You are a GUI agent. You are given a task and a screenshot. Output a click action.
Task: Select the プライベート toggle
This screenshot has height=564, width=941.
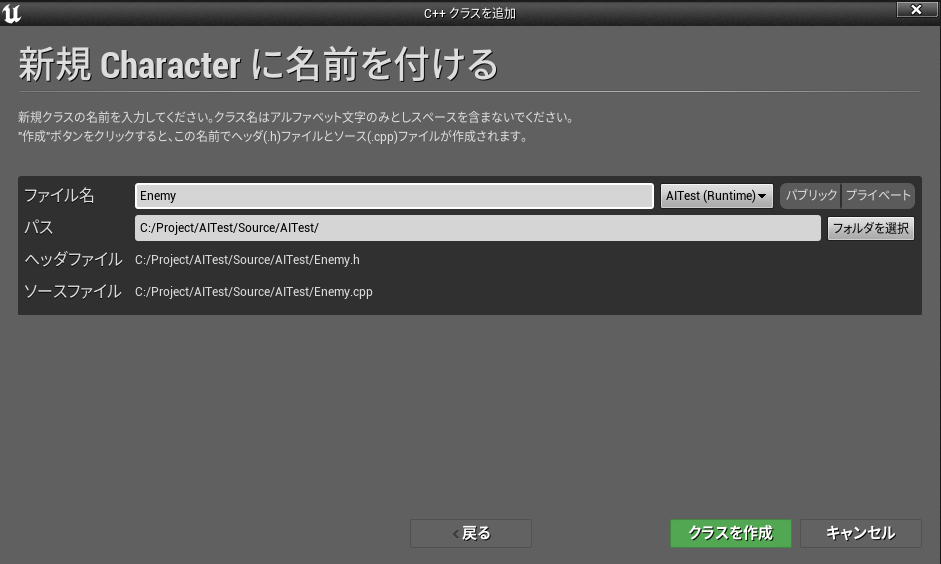click(x=878, y=196)
